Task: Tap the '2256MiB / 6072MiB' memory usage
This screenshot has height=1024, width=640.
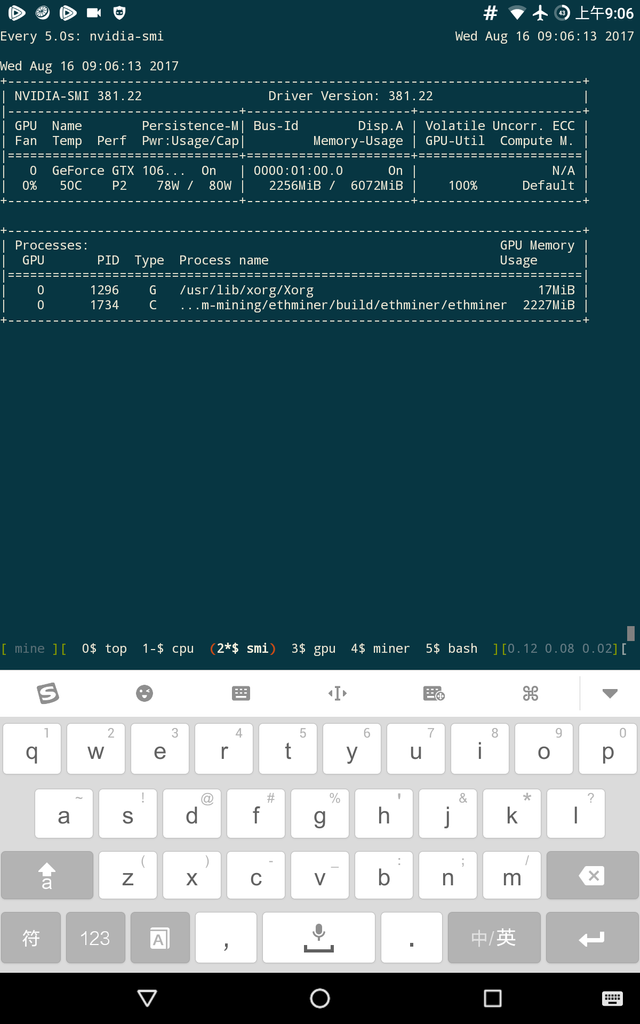Action: pyautogui.click(x=336, y=185)
